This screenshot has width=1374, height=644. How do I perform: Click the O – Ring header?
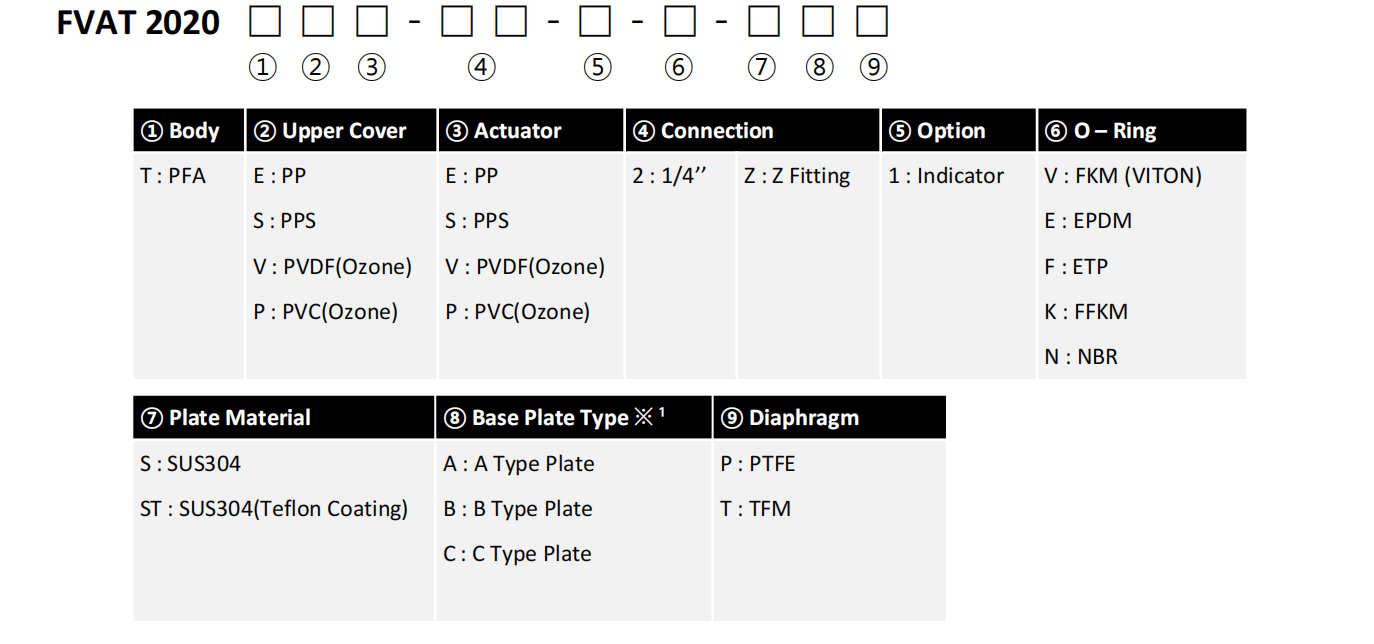(x=1142, y=130)
